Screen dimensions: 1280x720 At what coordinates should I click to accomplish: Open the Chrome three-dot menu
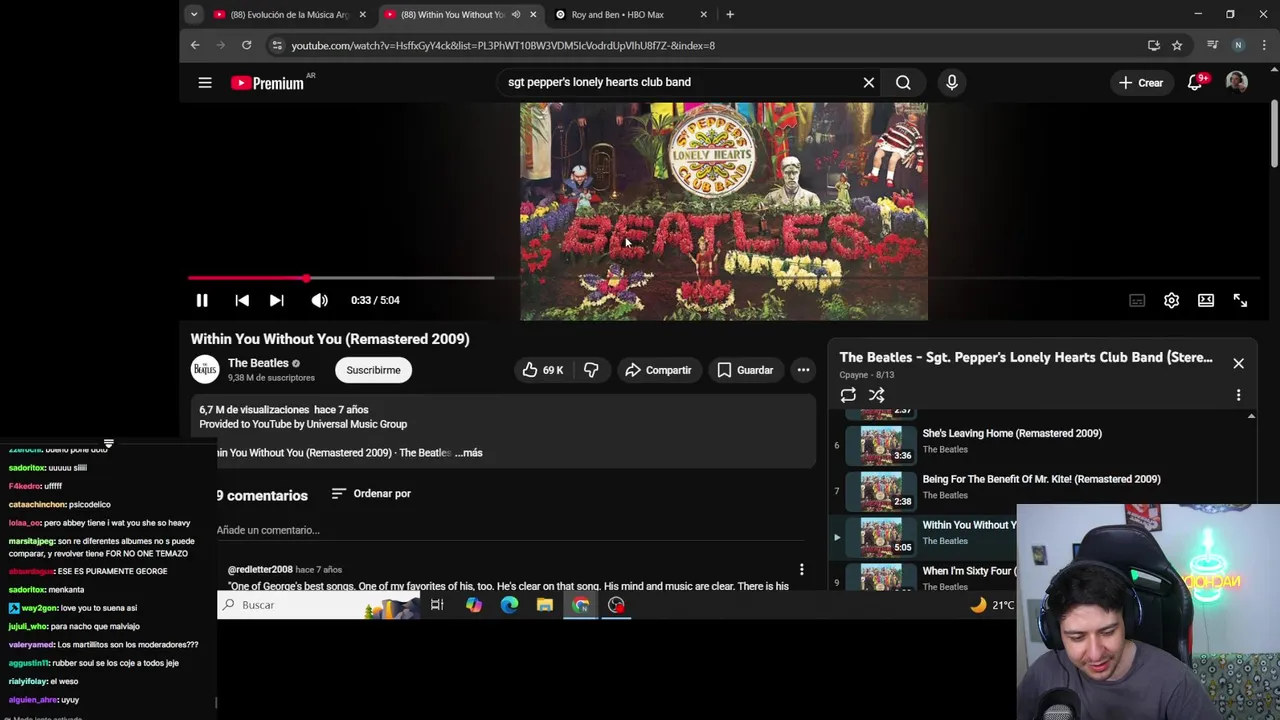pyautogui.click(x=1264, y=45)
